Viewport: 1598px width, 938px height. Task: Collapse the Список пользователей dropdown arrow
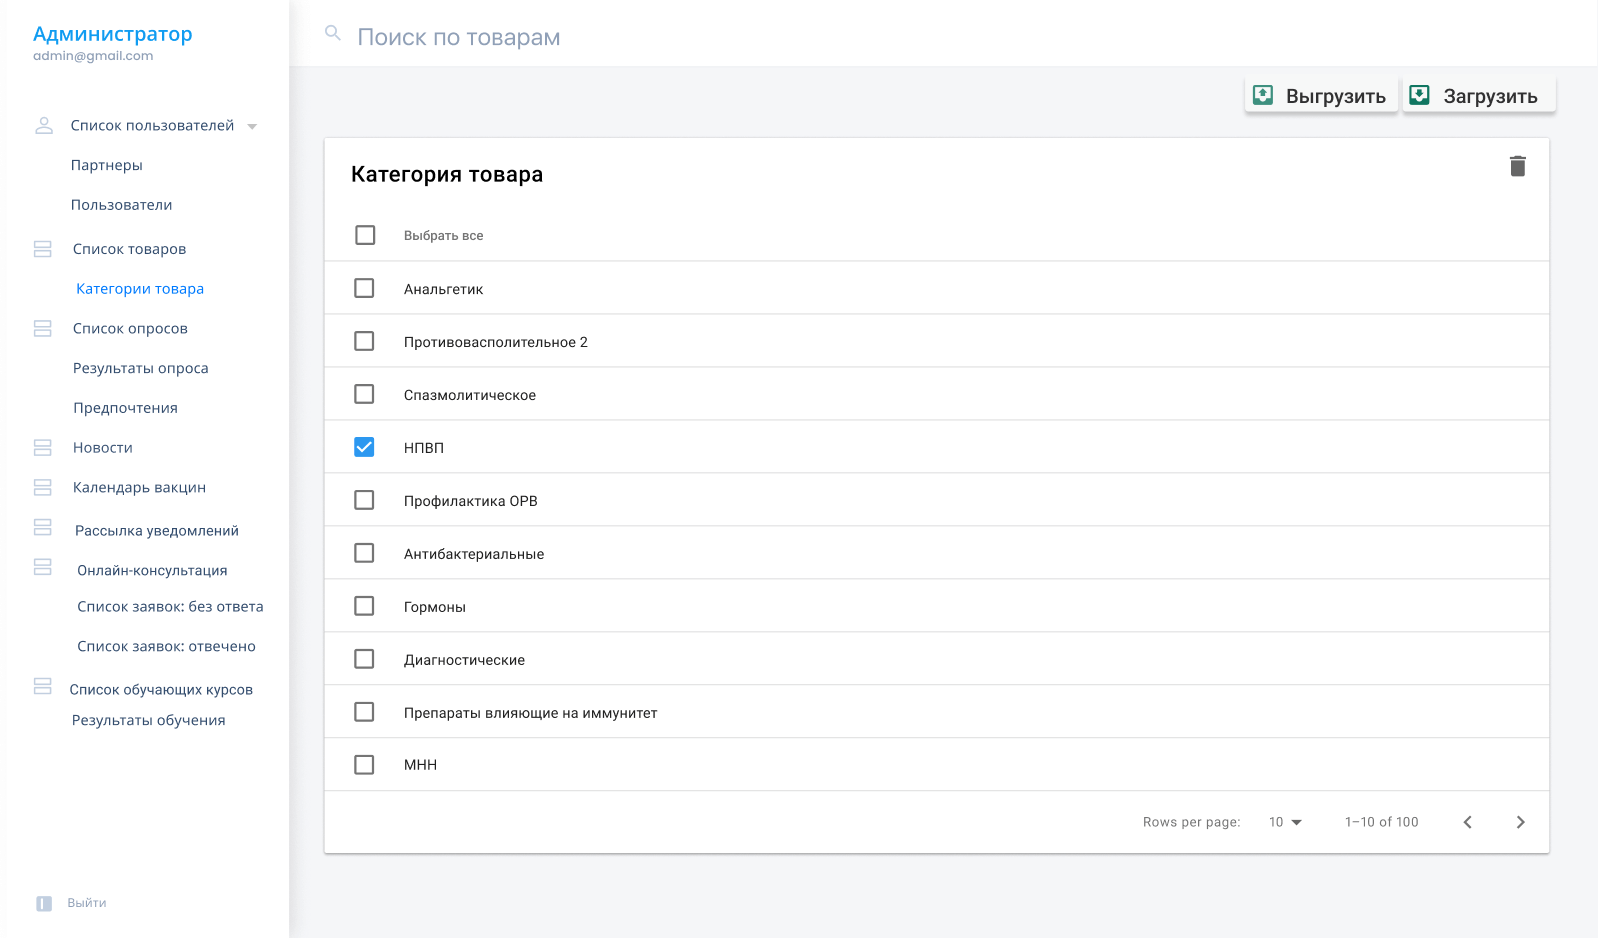coord(252,126)
